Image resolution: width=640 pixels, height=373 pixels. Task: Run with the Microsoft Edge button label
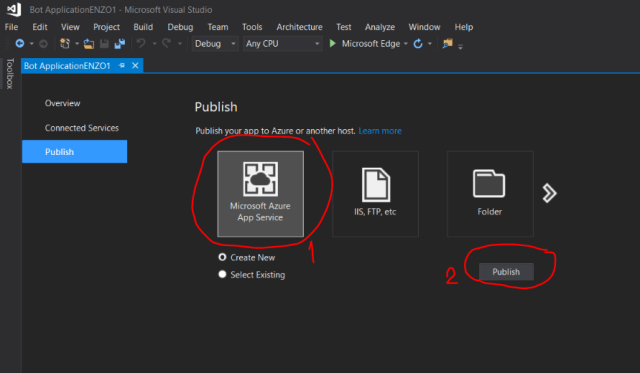pos(371,44)
